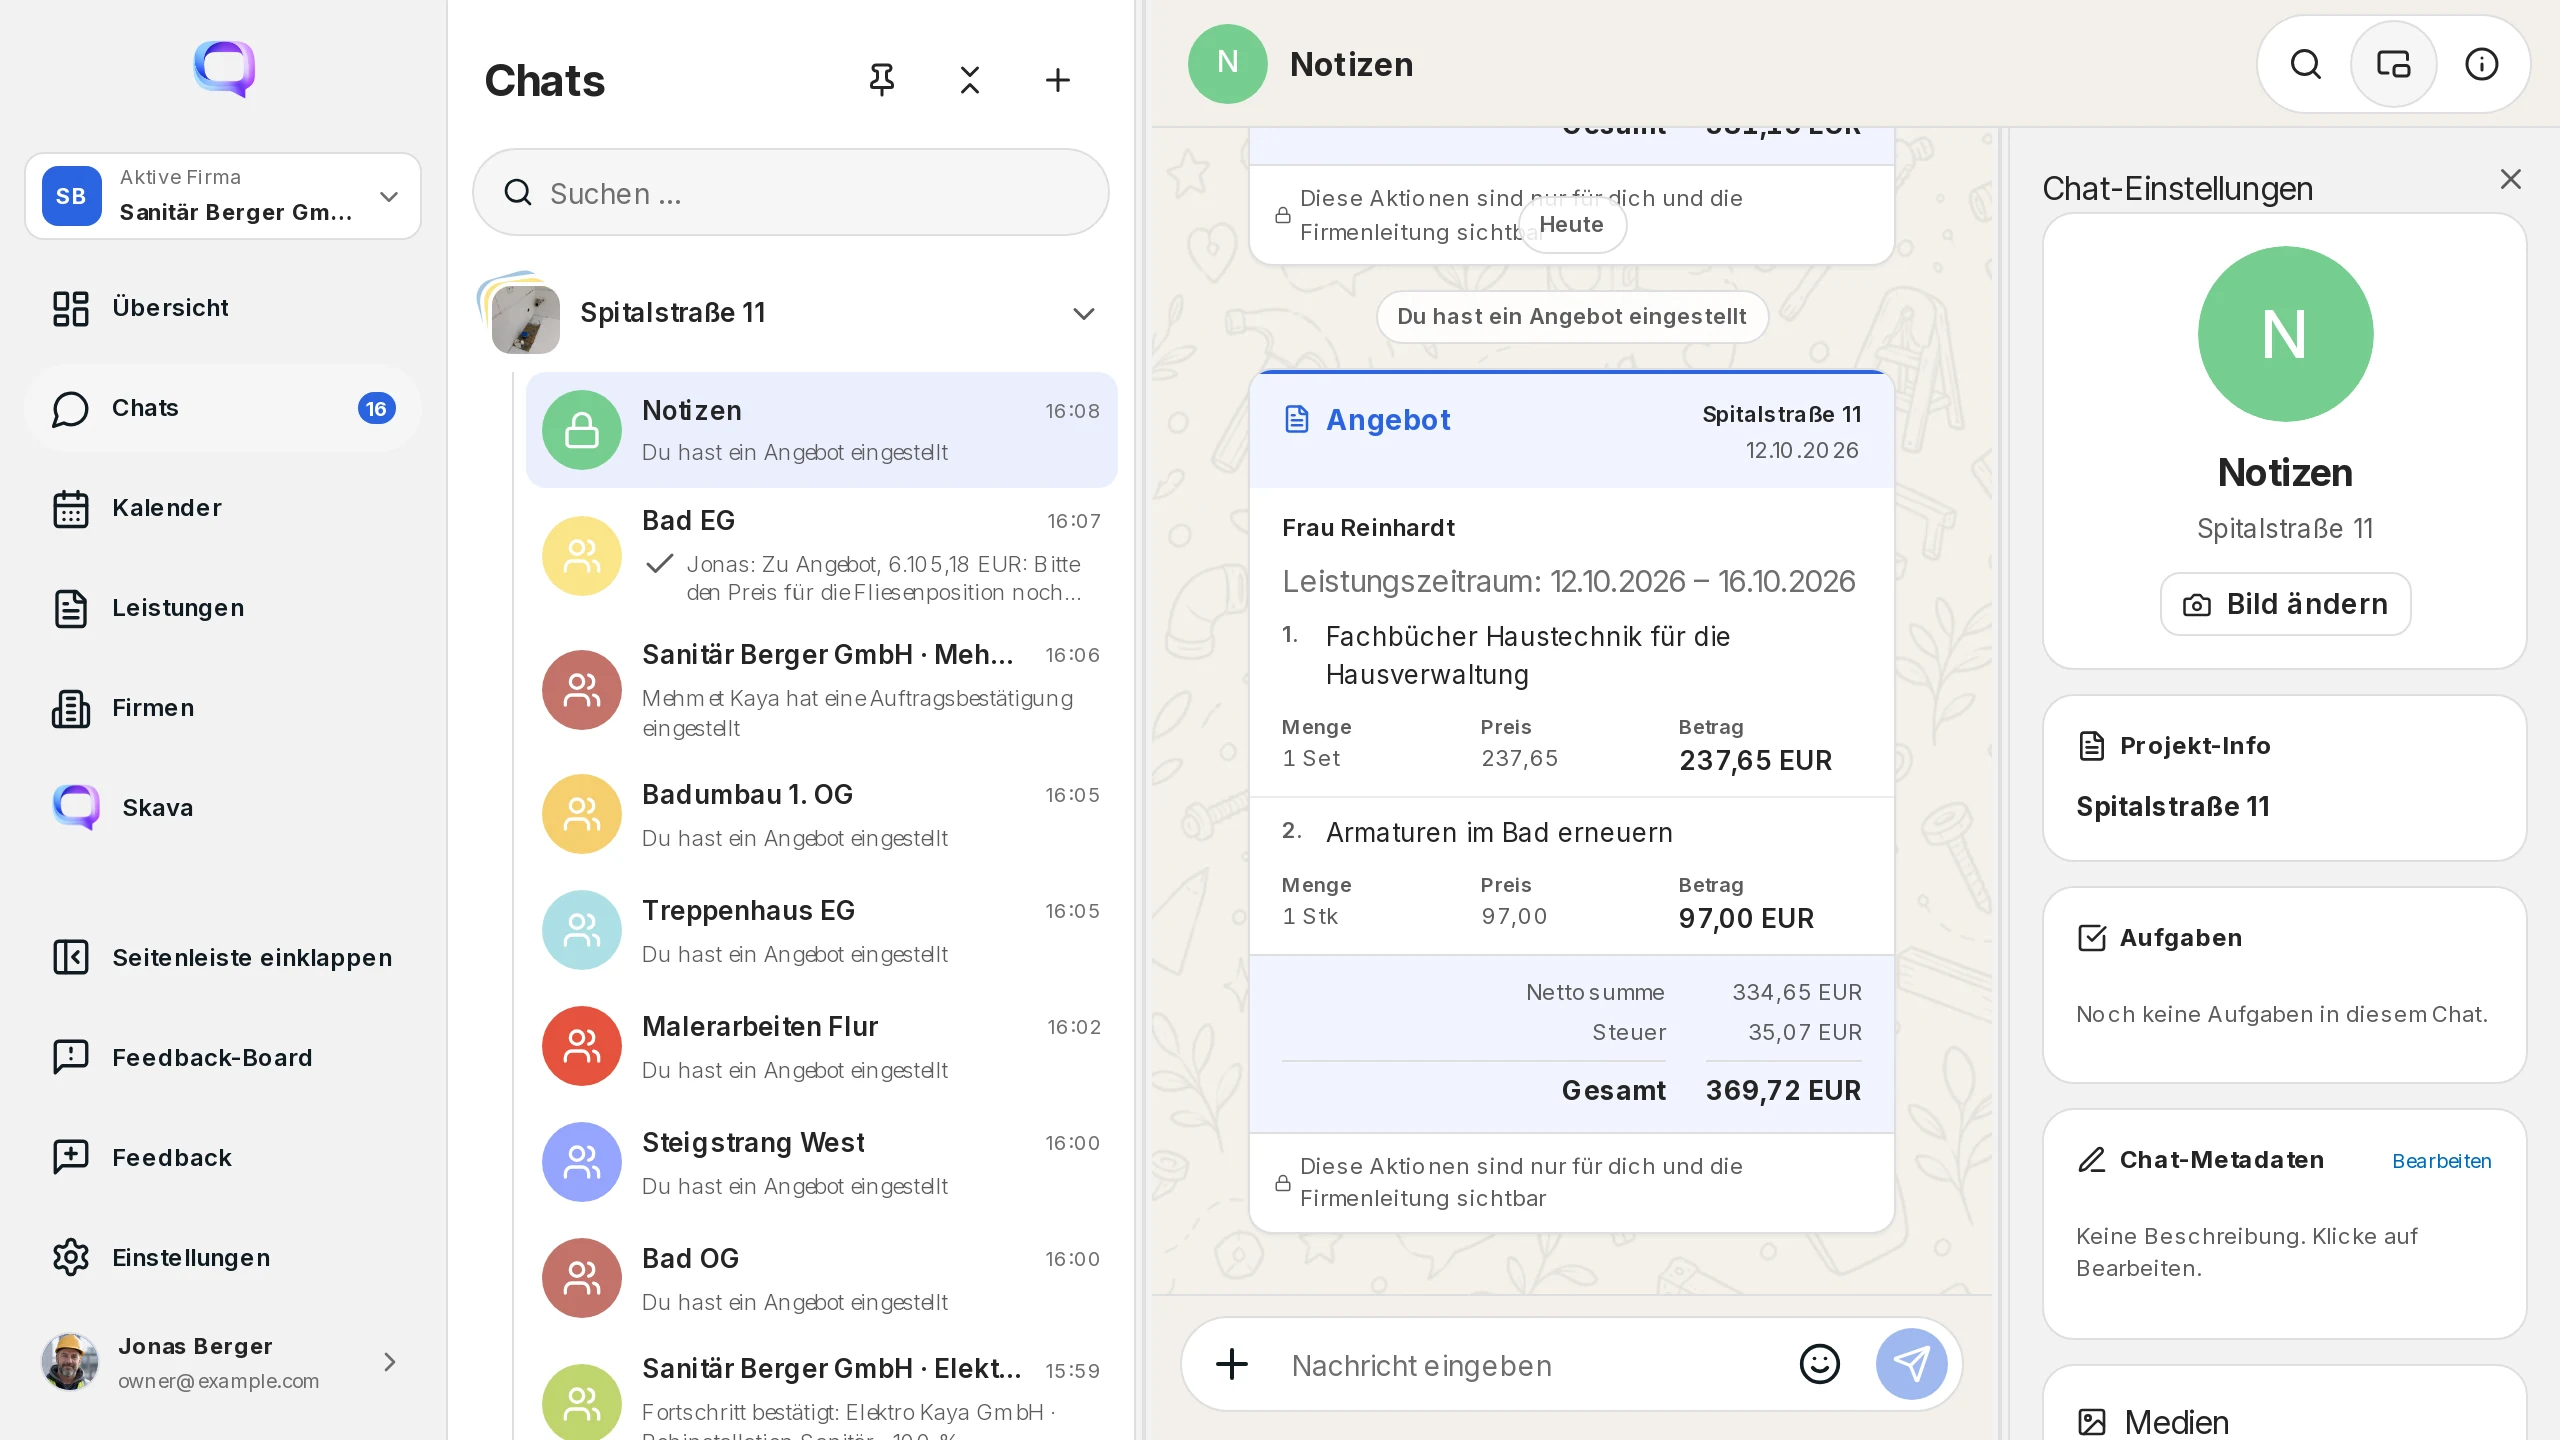The height and width of the screenshot is (1440, 2560).
Task: Expand Jonas Berger user profile menu
Action: point(222,1362)
